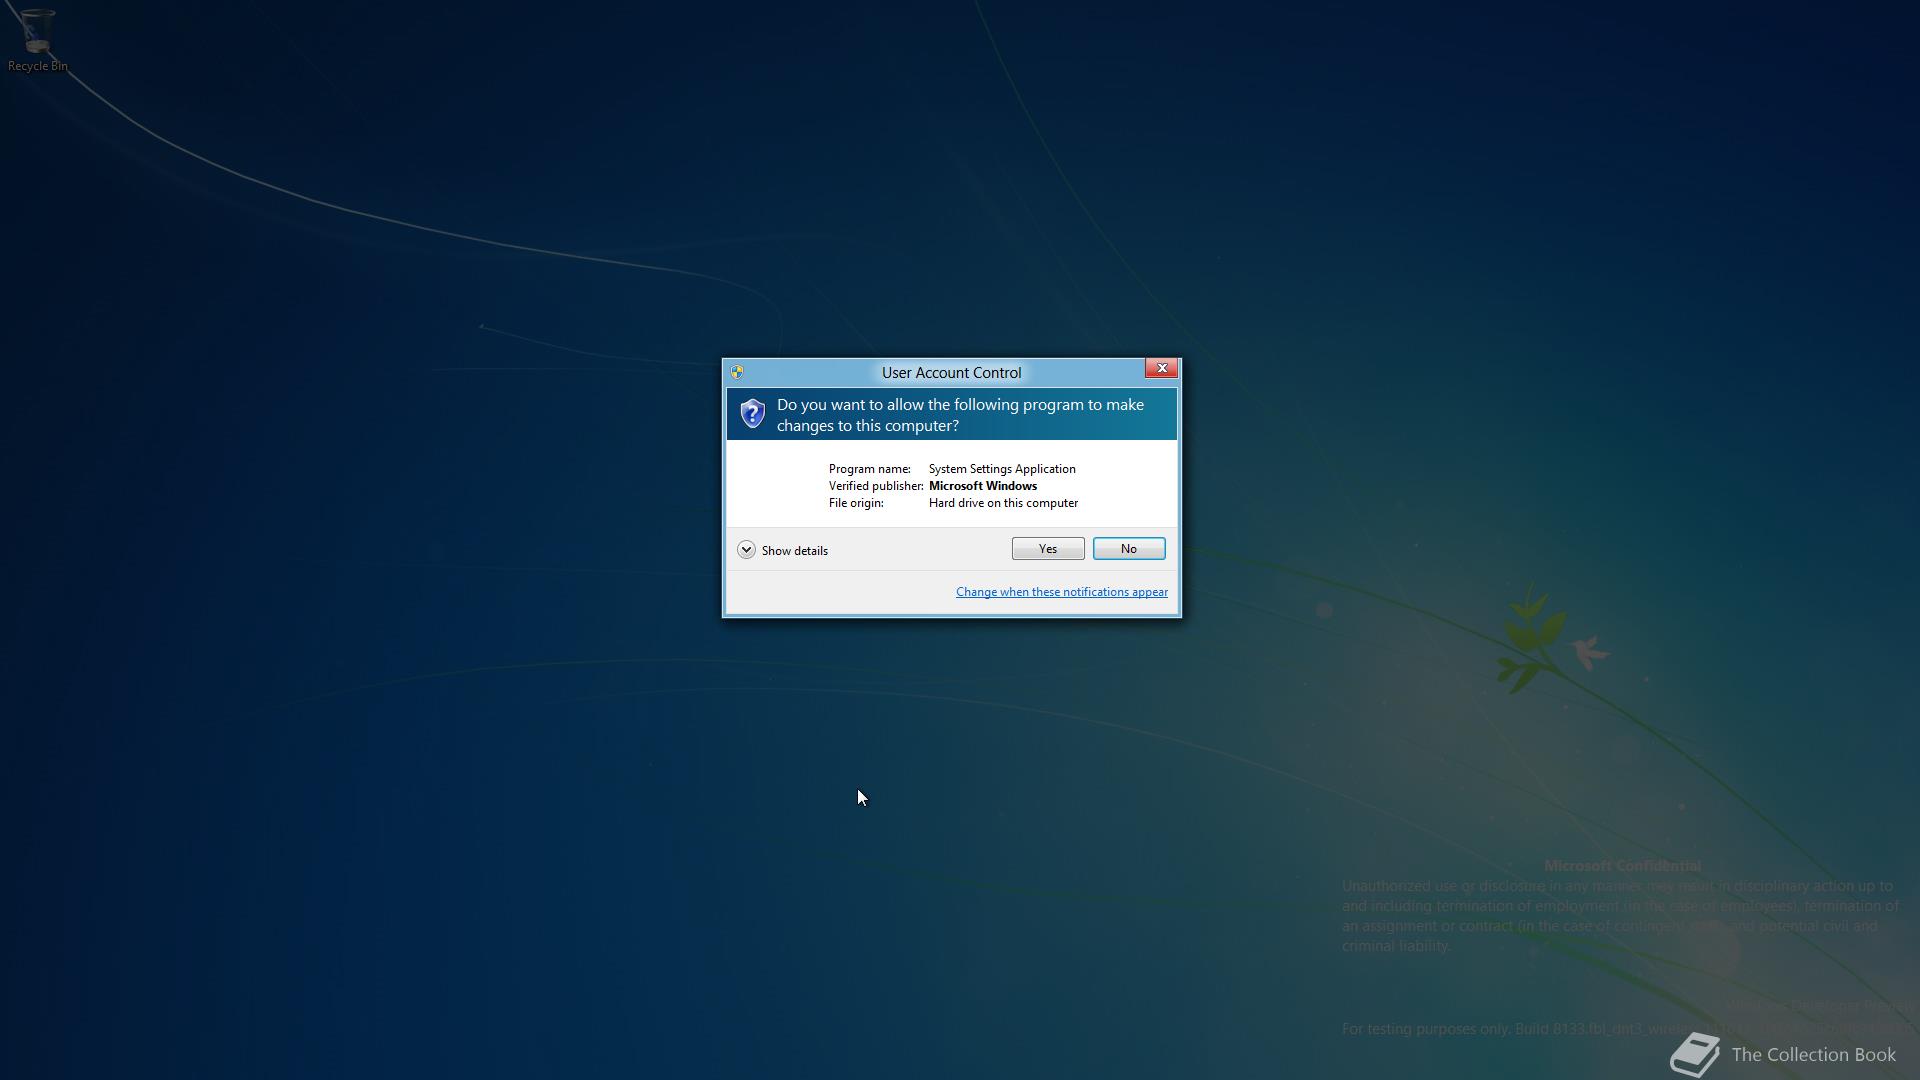Select the System Settings Application program name
Image resolution: width=1920 pixels, height=1080 pixels.
tap(1002, 469)
